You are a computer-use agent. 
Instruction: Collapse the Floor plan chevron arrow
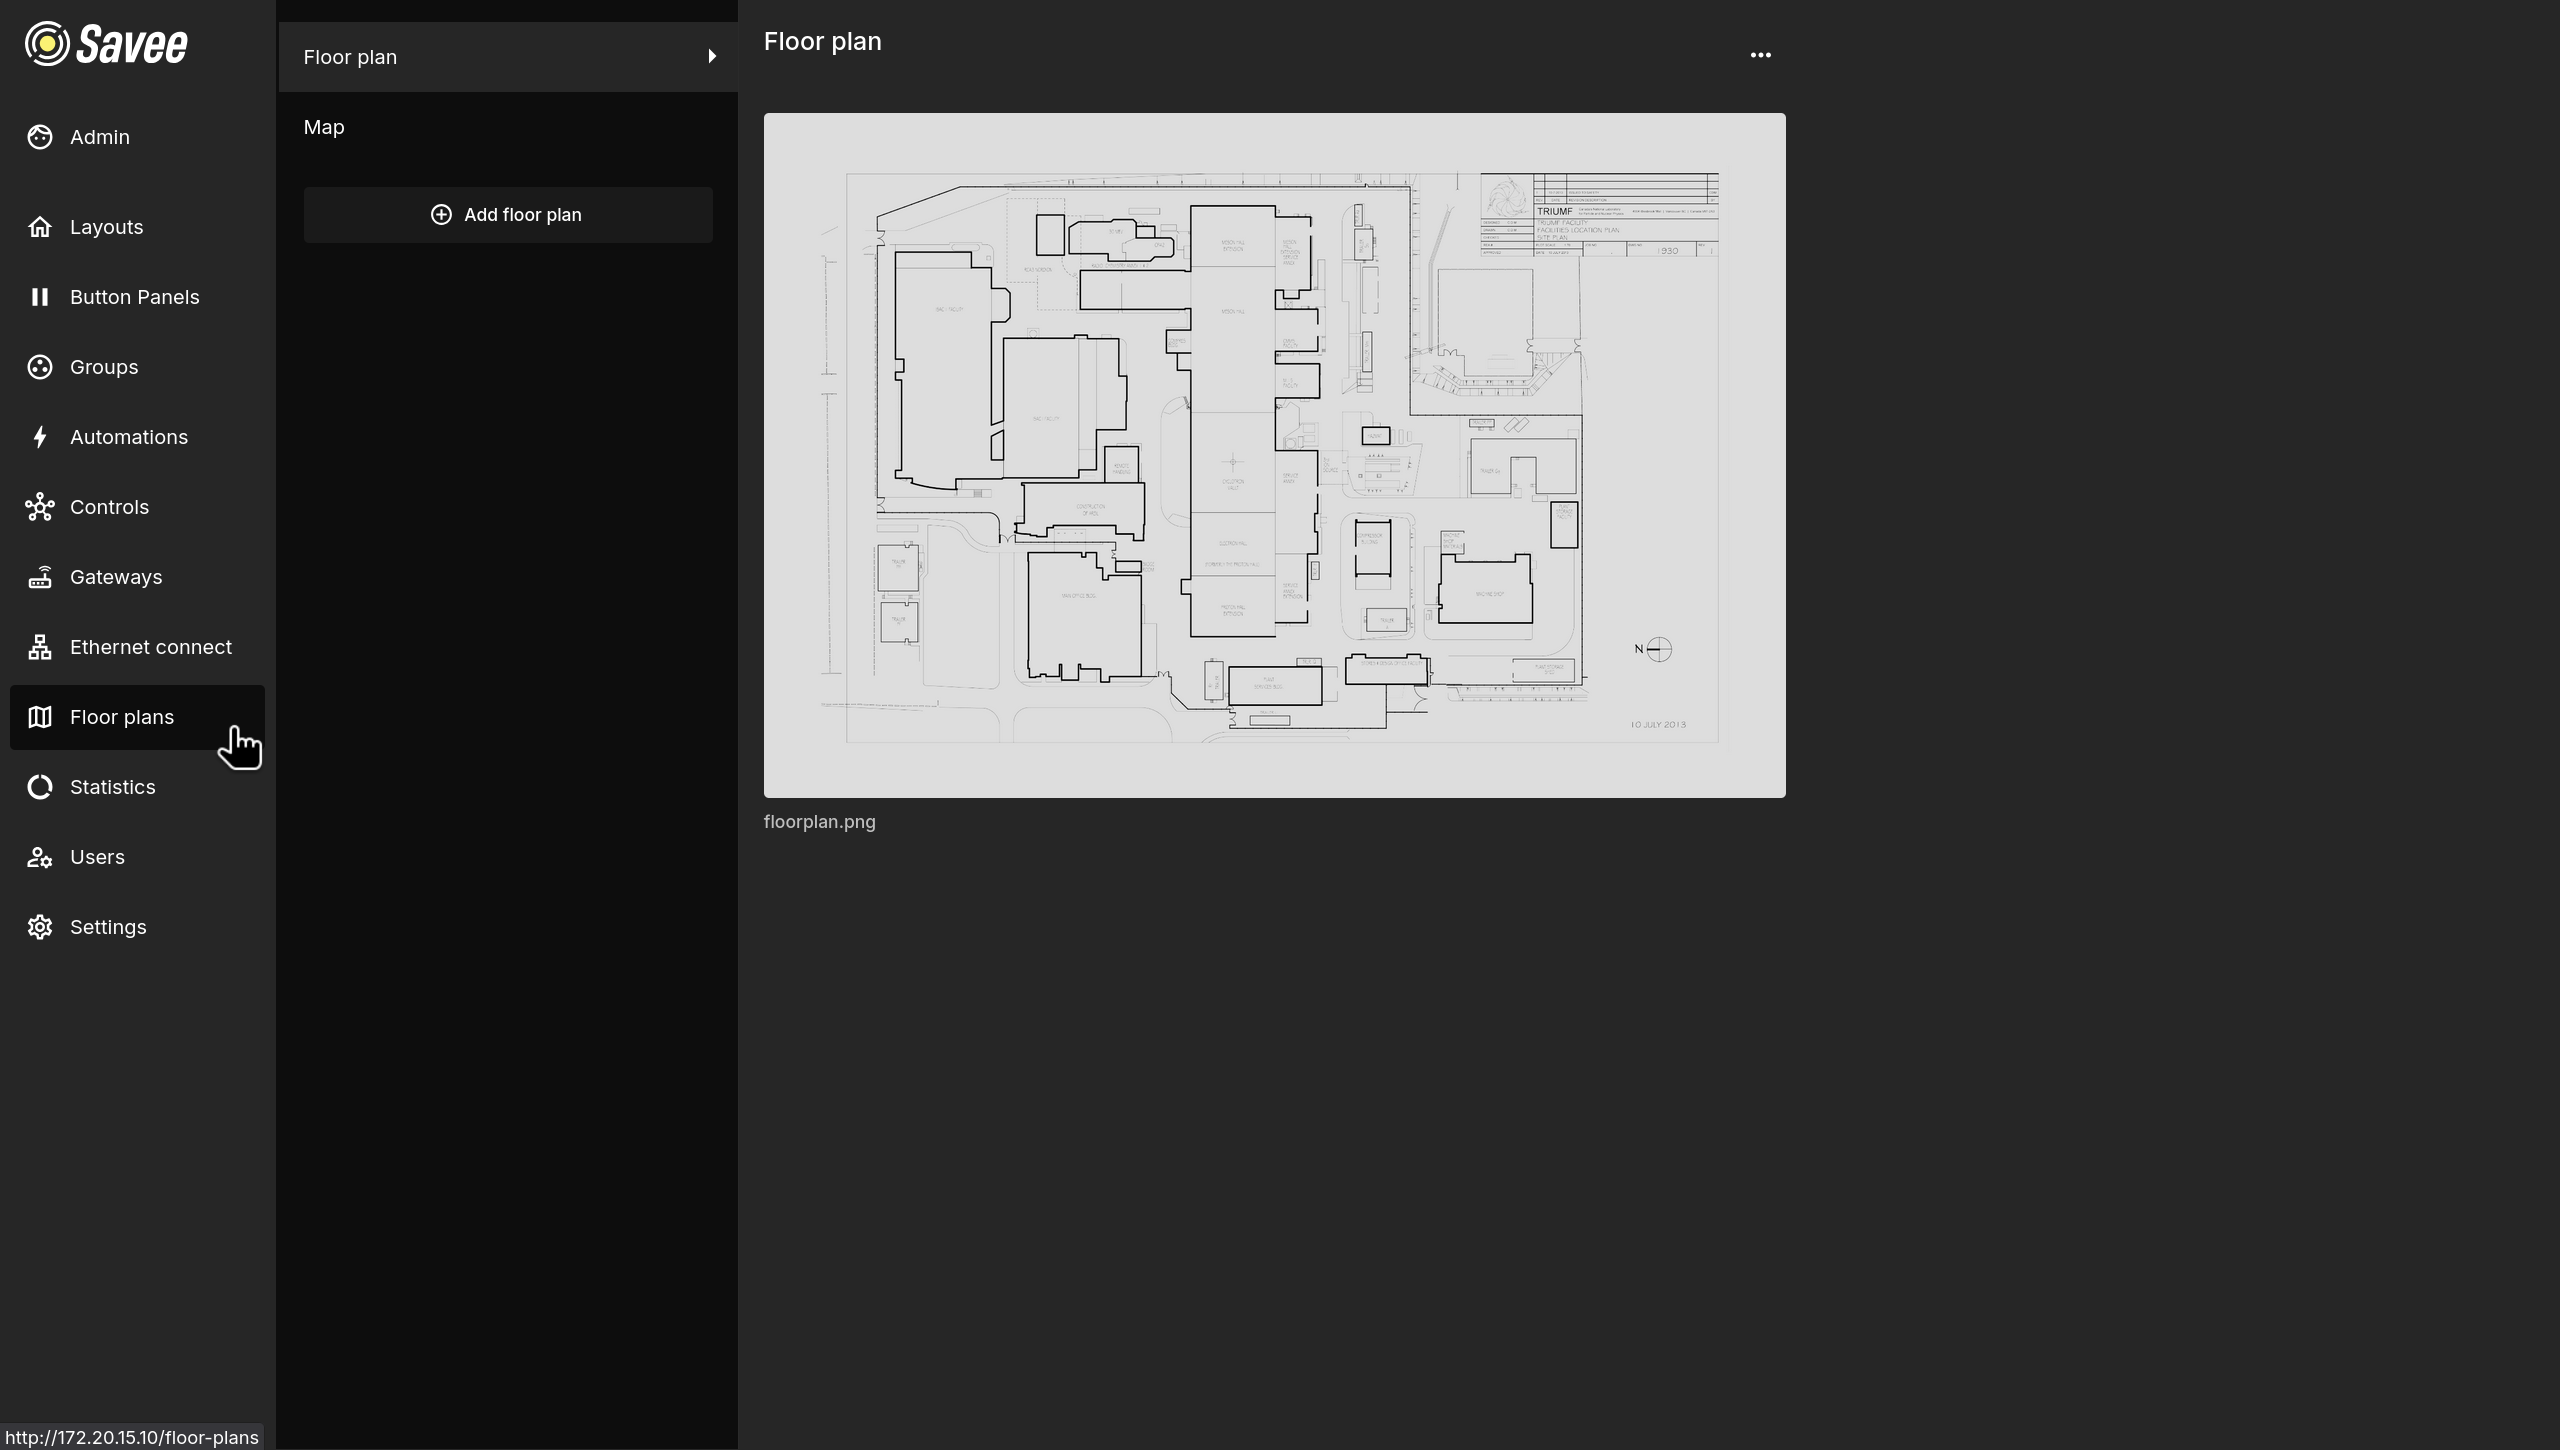711,56
